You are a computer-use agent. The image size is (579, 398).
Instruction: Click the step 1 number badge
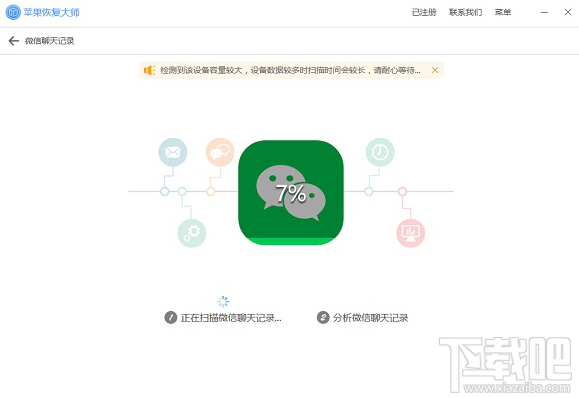pyautogui.click(x=171, y=318)
